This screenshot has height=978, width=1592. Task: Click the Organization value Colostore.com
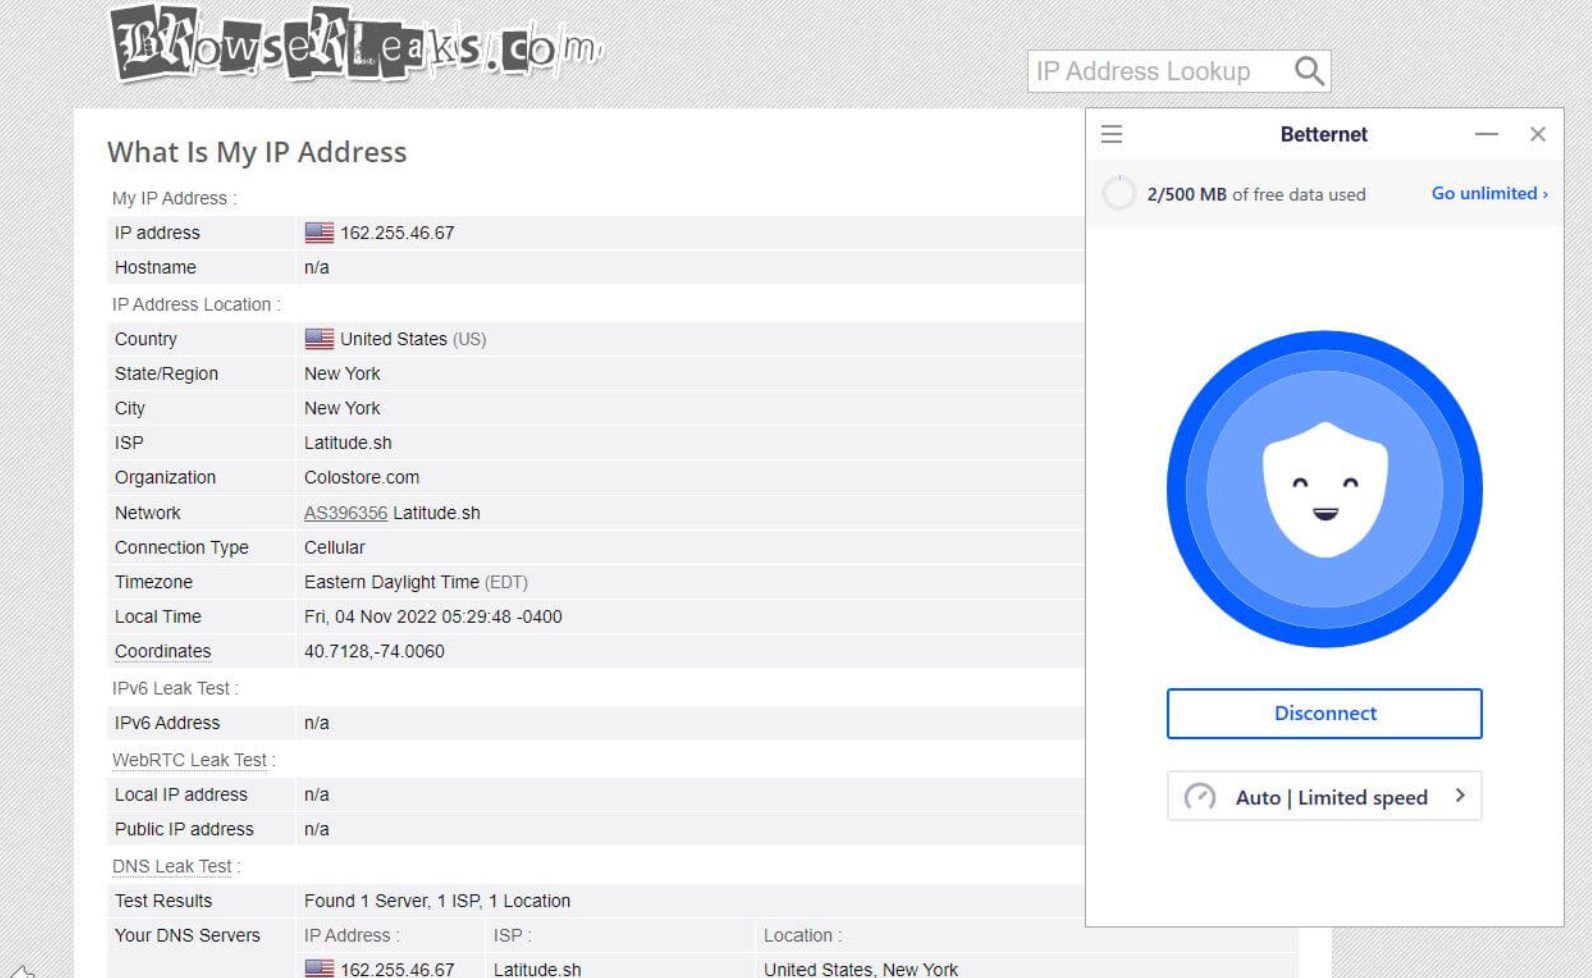click(x=362, y=478)
